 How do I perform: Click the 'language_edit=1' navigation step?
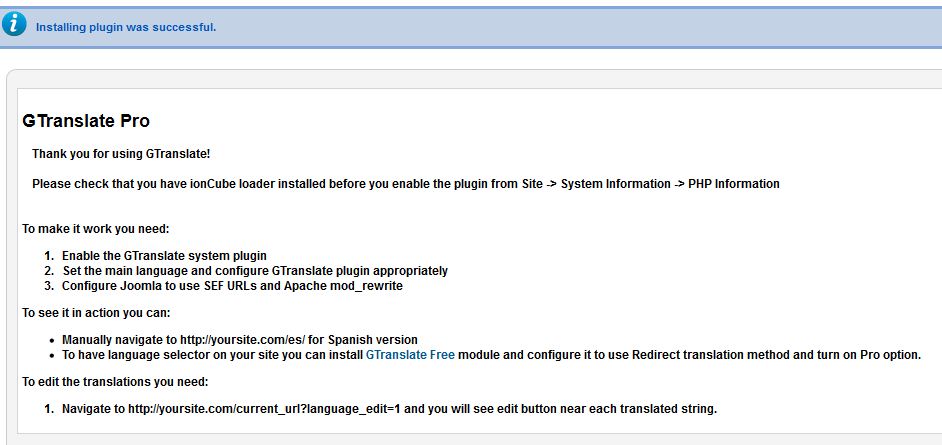[389, 410]
